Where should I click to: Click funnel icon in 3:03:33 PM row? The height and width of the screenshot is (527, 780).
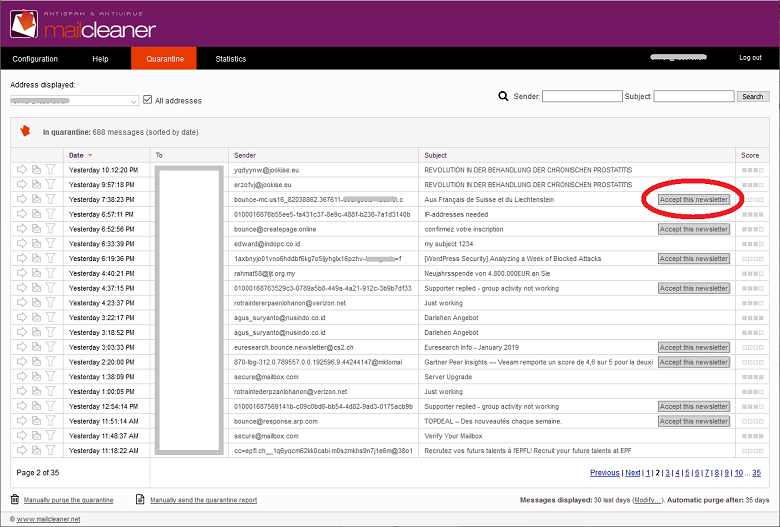50,347
